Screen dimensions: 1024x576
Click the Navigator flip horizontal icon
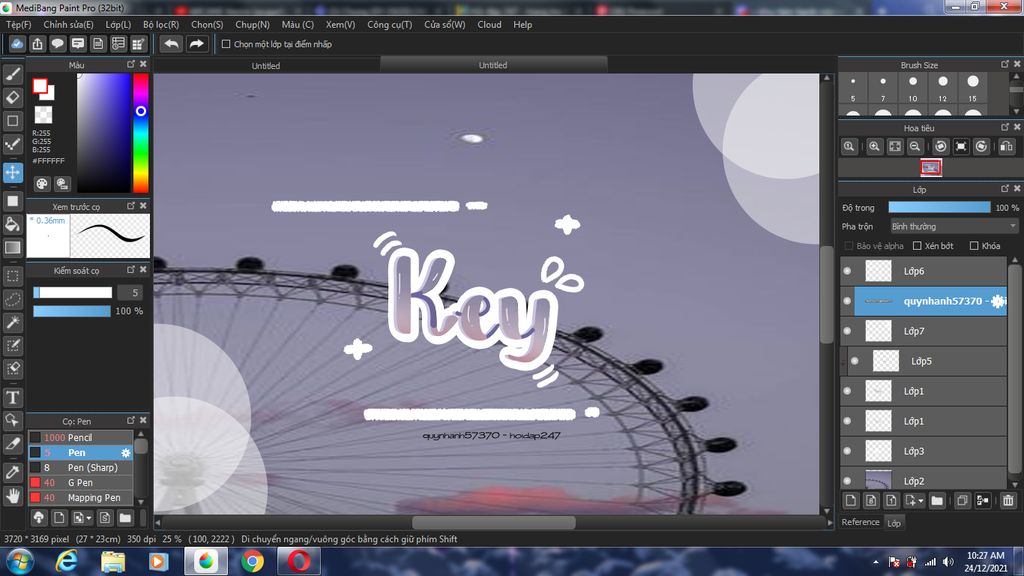pyautogui.click(x=1006, y=146)
